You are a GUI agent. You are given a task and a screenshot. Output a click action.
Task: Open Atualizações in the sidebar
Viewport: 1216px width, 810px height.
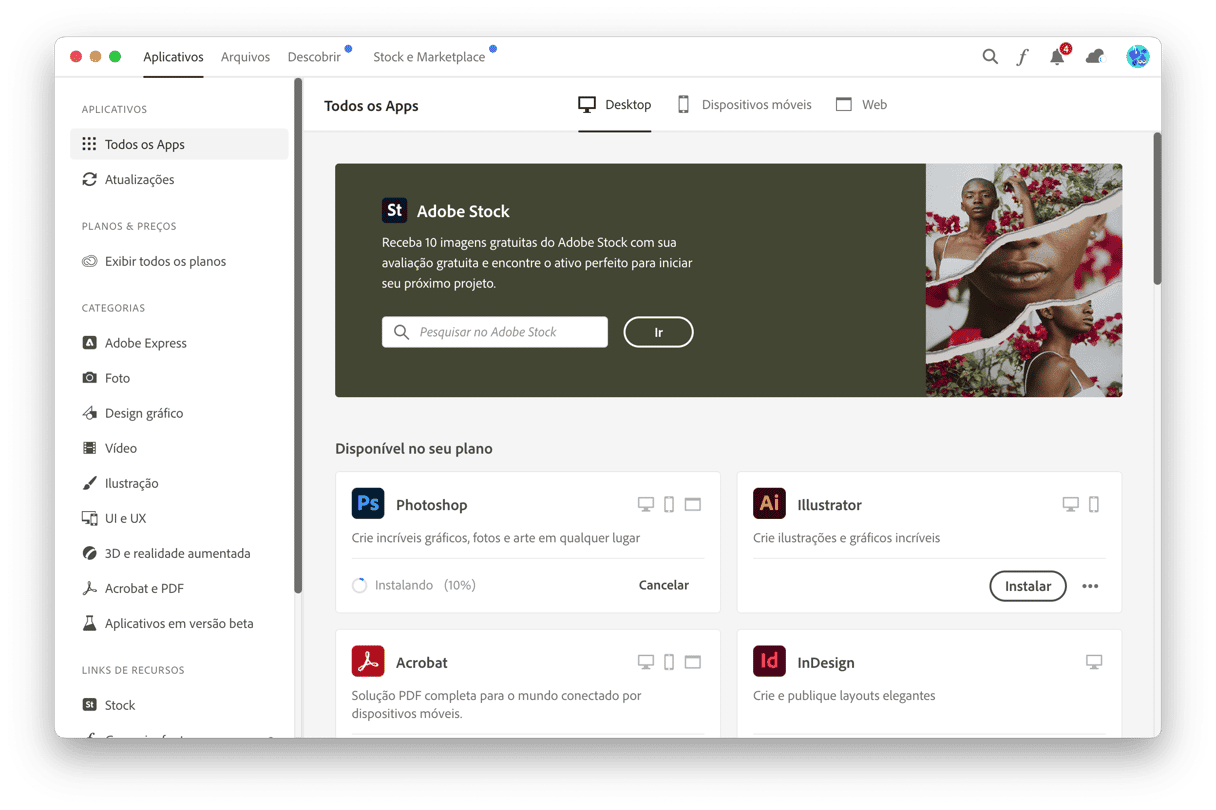(x=139, y=180)
